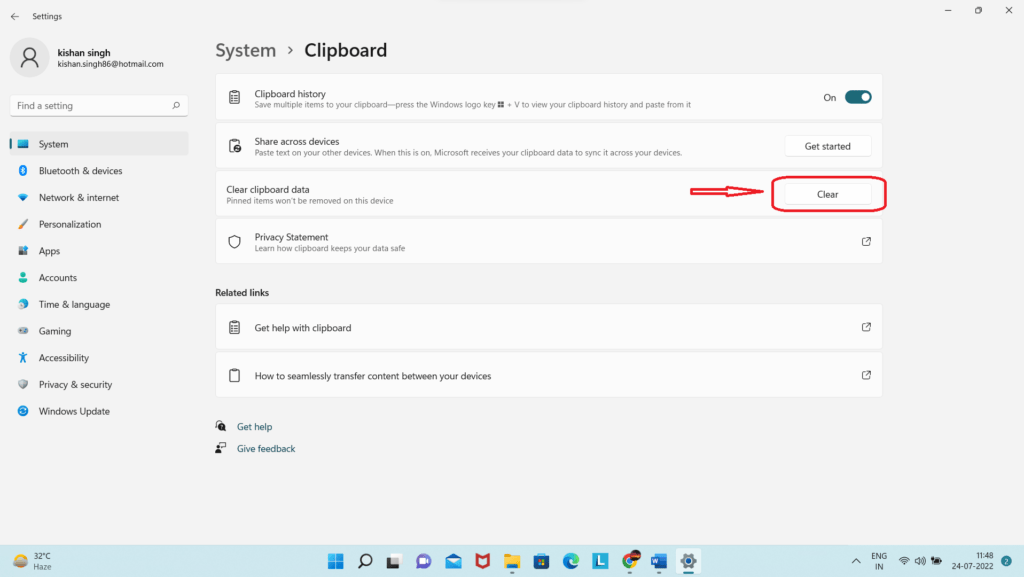Click the kishan singh user profile avatar
The height and width of the screenshot is (577, 1024).
point(29,57)
